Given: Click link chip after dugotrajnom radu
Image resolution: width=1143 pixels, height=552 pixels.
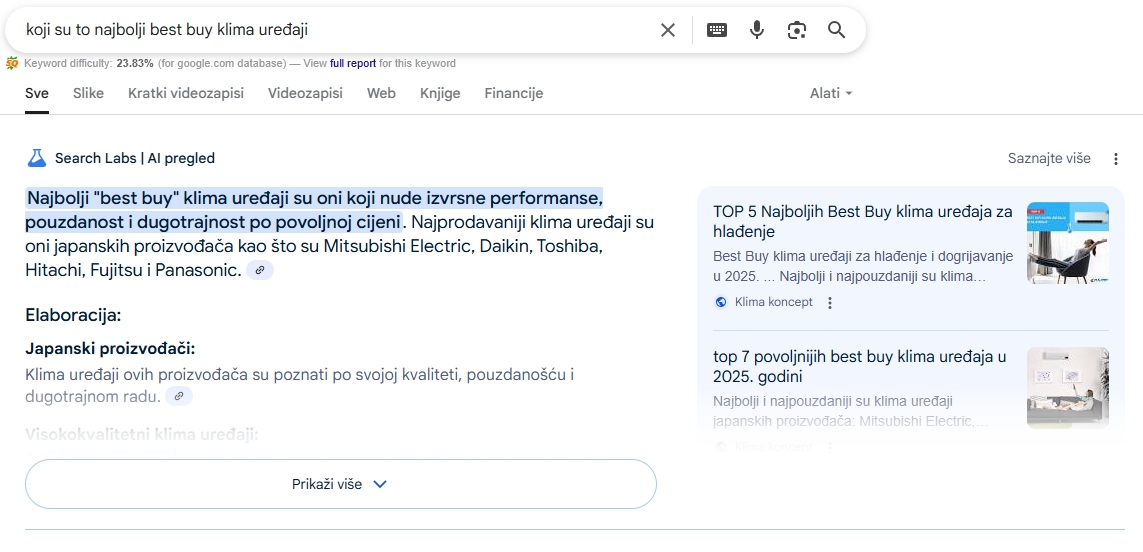Looking at the screenshot, I should pyautogui.click(x=179, y=396).
